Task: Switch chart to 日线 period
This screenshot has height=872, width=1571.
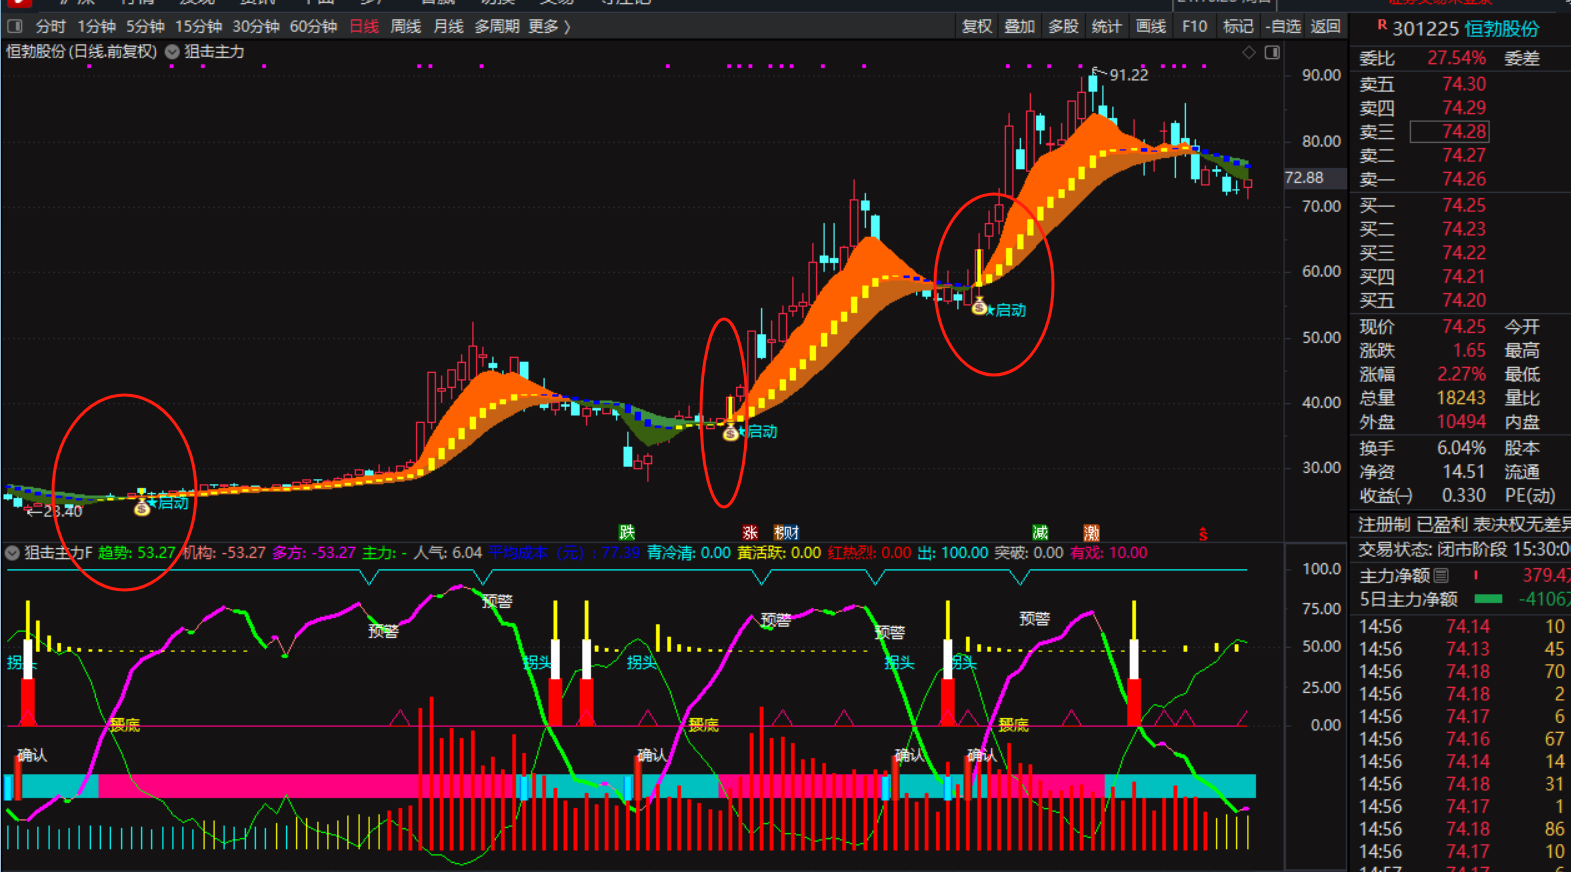Action: [x=364, y=26]
